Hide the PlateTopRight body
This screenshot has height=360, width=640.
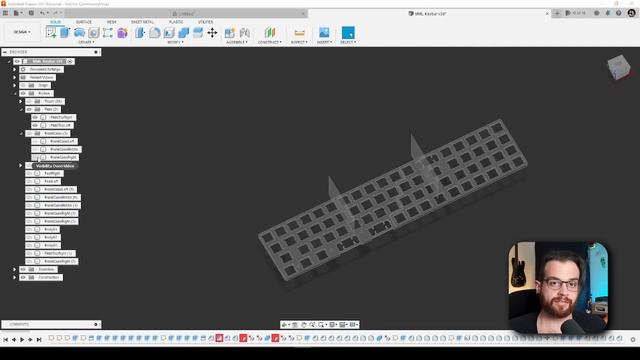36,117
